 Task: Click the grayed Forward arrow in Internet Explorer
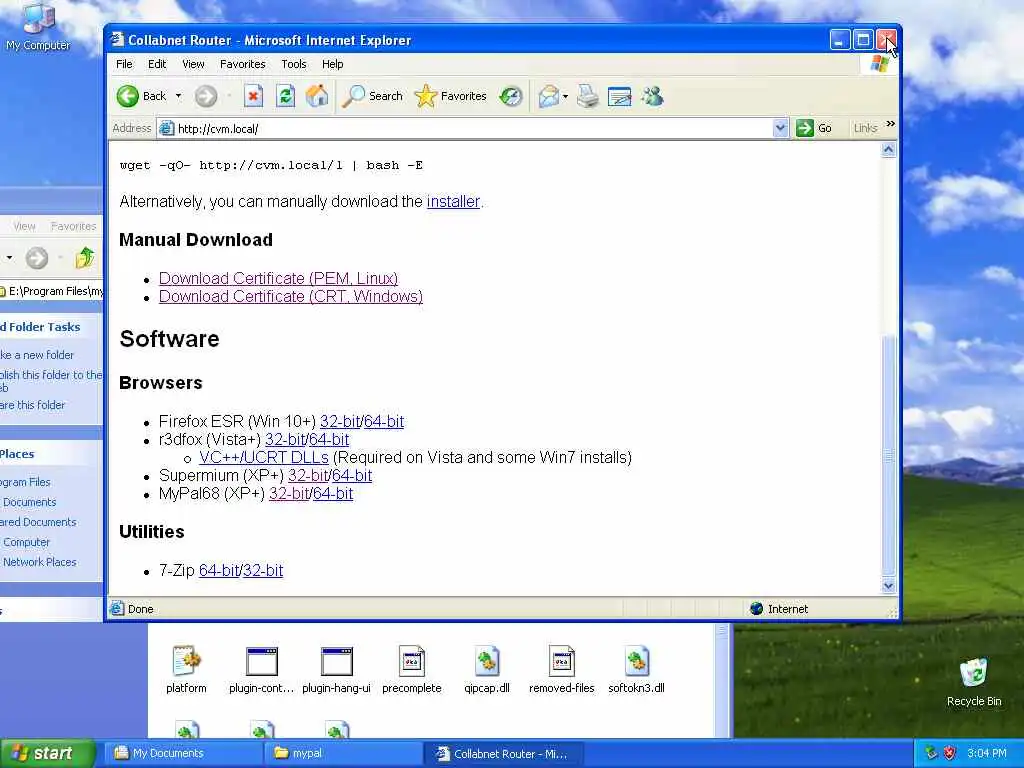point(206,97)
